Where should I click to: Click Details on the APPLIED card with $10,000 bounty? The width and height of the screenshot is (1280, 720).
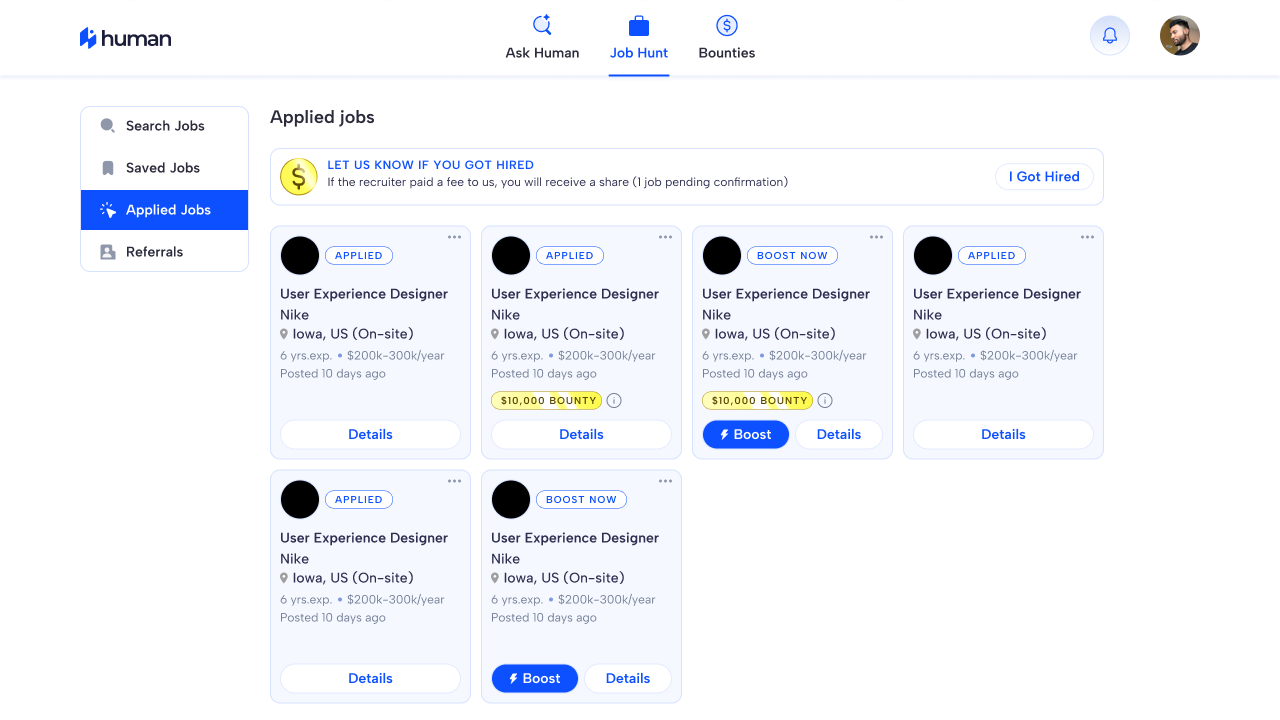[581, 434]
